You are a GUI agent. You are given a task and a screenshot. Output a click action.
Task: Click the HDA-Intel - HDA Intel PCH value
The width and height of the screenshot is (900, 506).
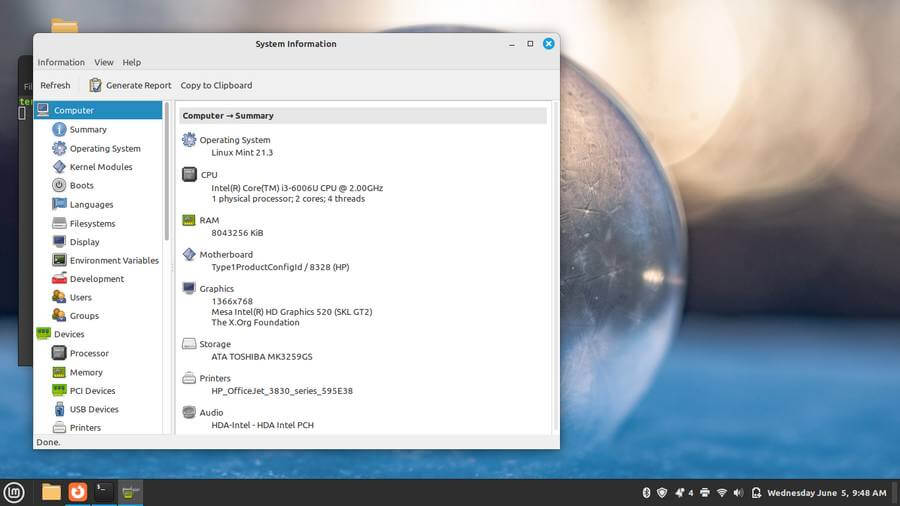coord(262,425)
